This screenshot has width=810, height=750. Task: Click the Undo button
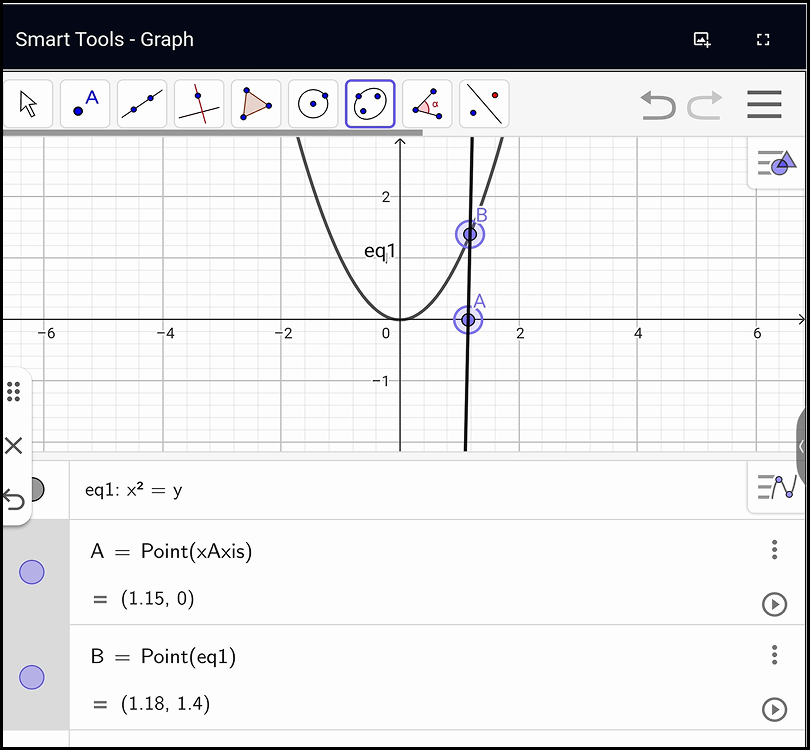(x=657, y=106)
